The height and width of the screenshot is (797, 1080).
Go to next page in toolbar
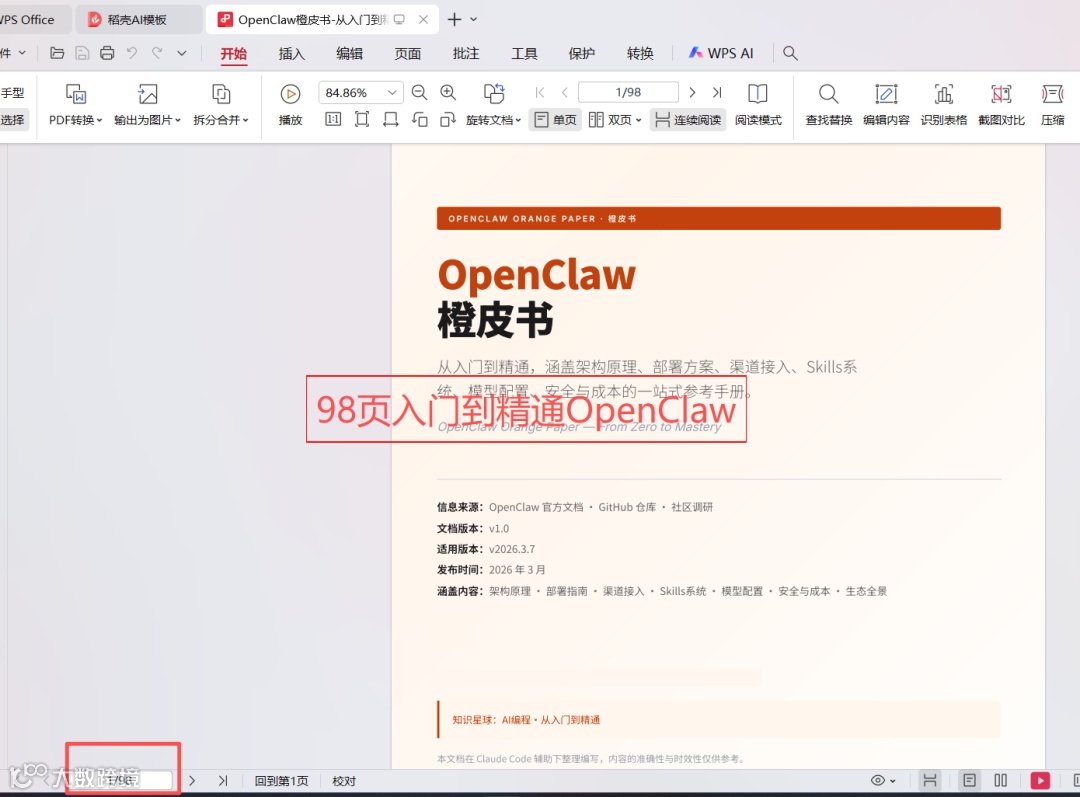692,92
